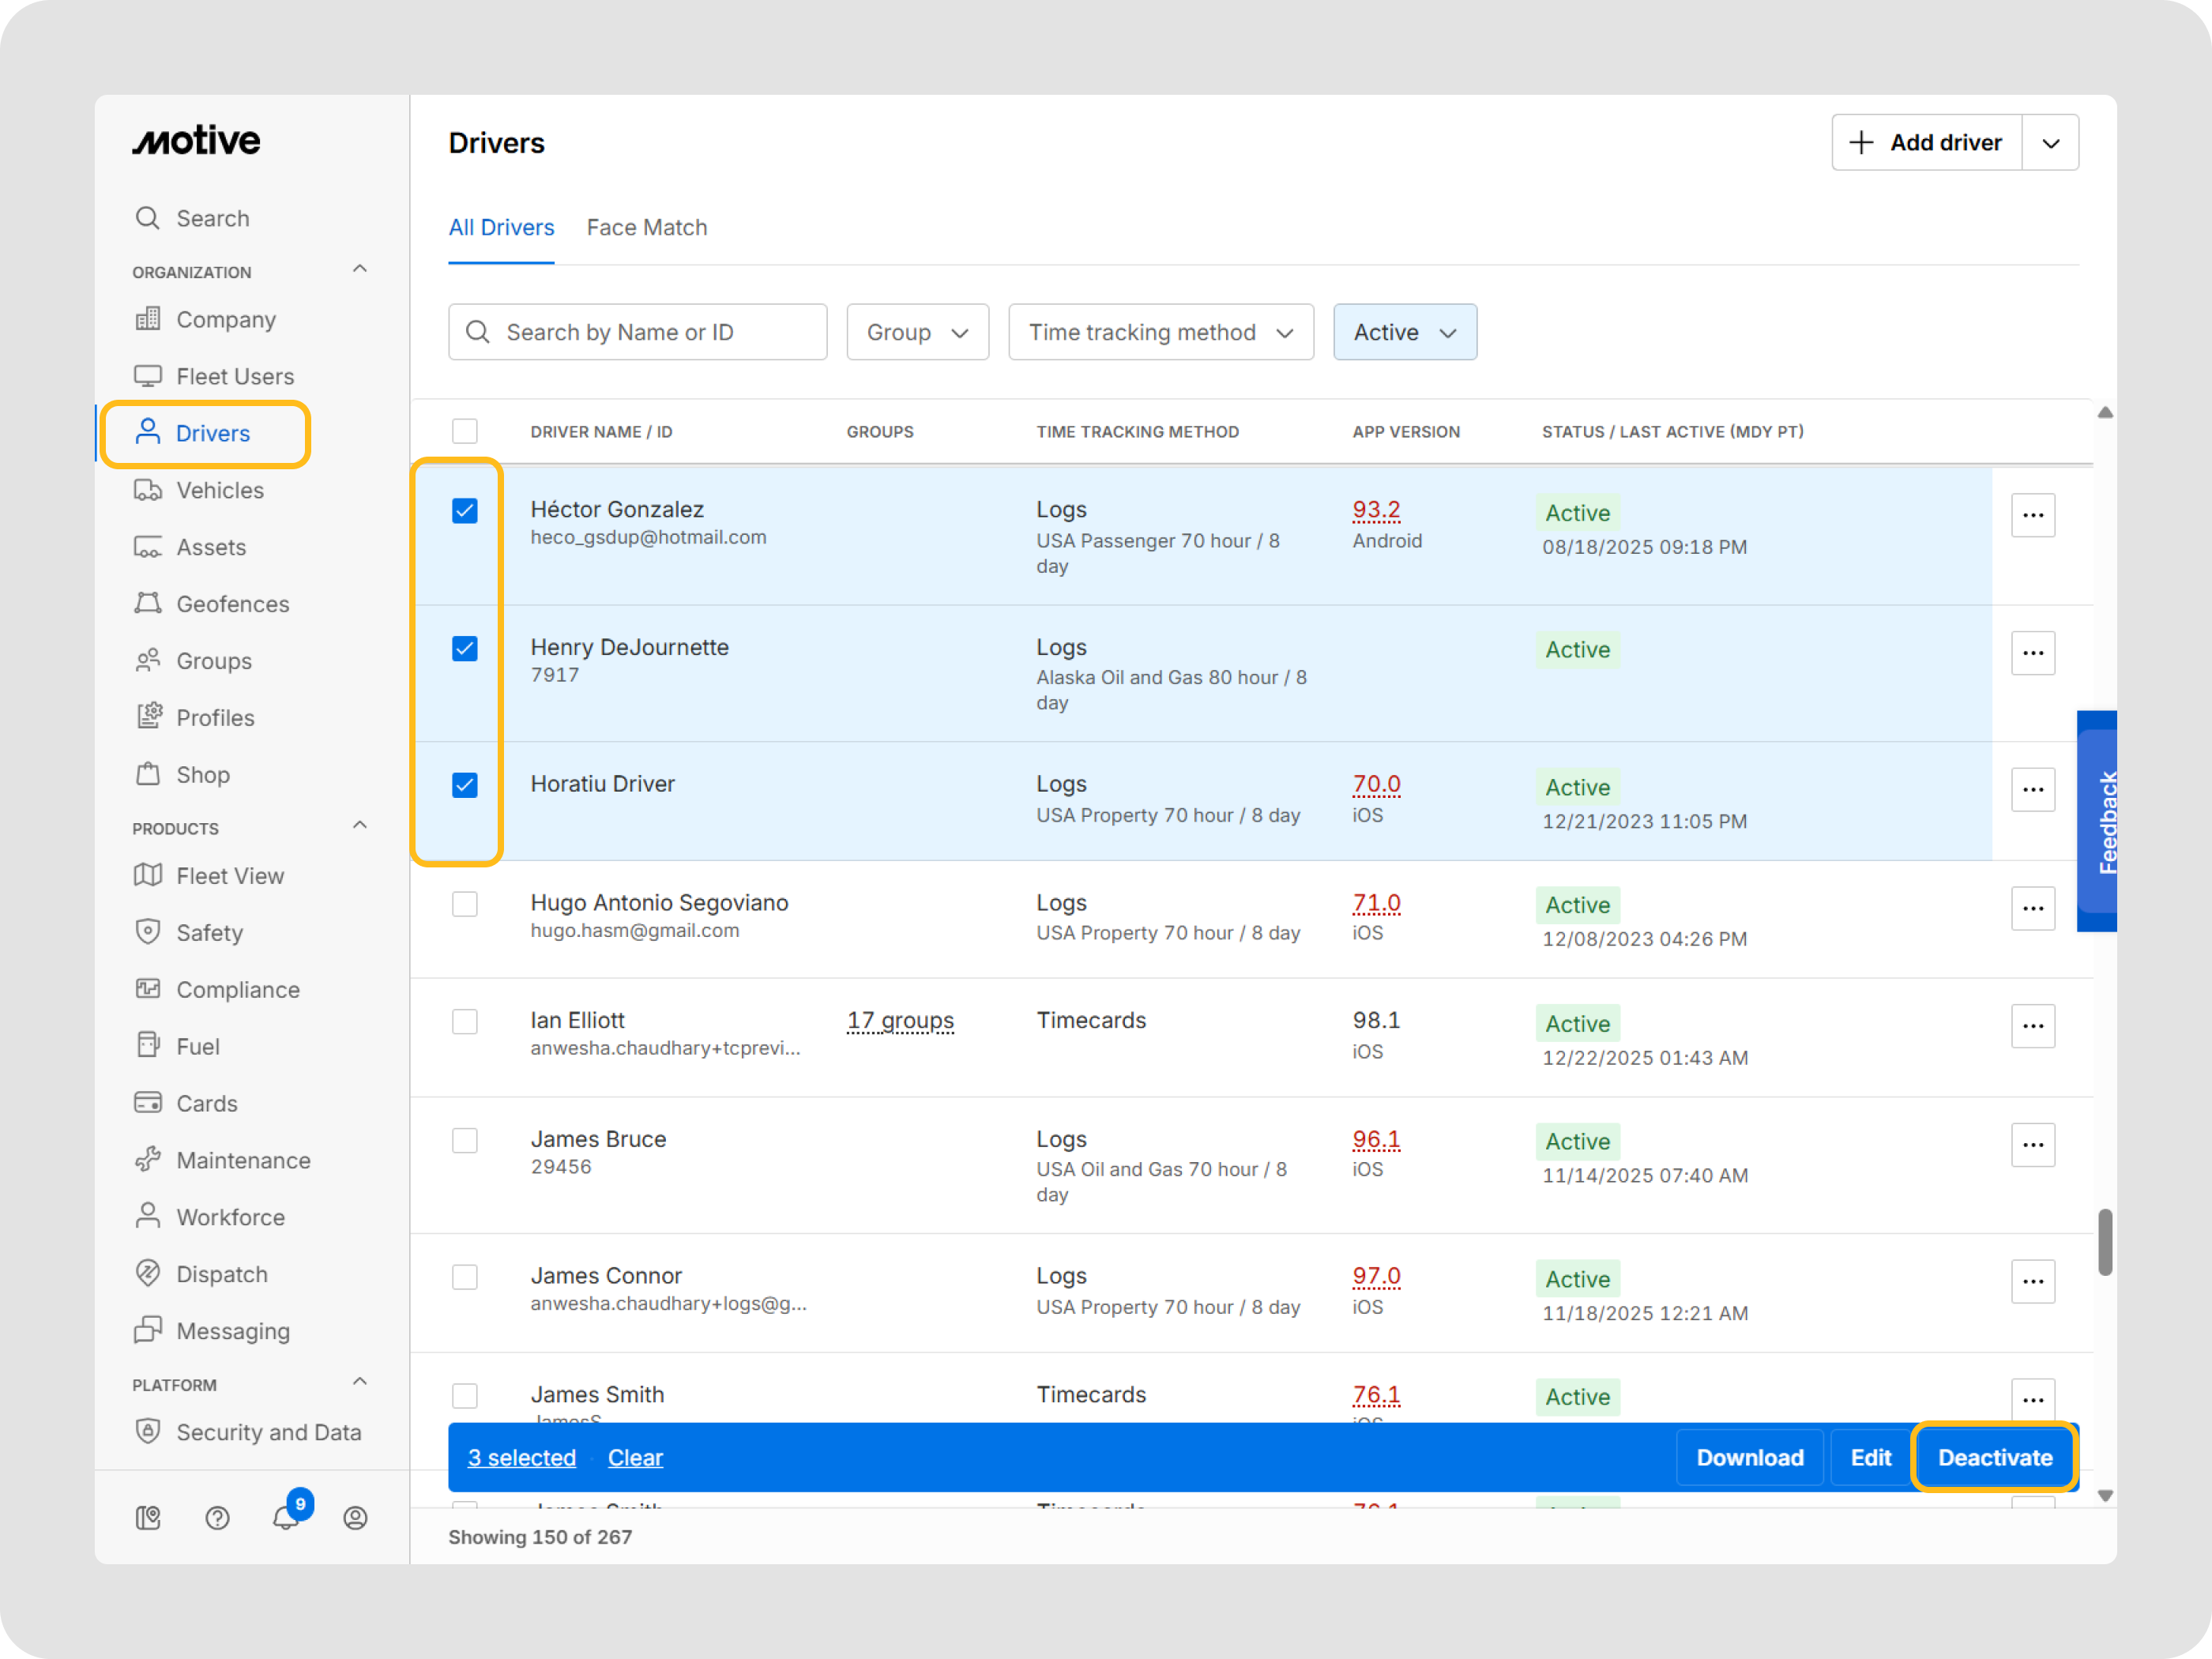Open the Group filter dropdown
Viewport: 2212px width, 1659px height.
tap(916, 332)
